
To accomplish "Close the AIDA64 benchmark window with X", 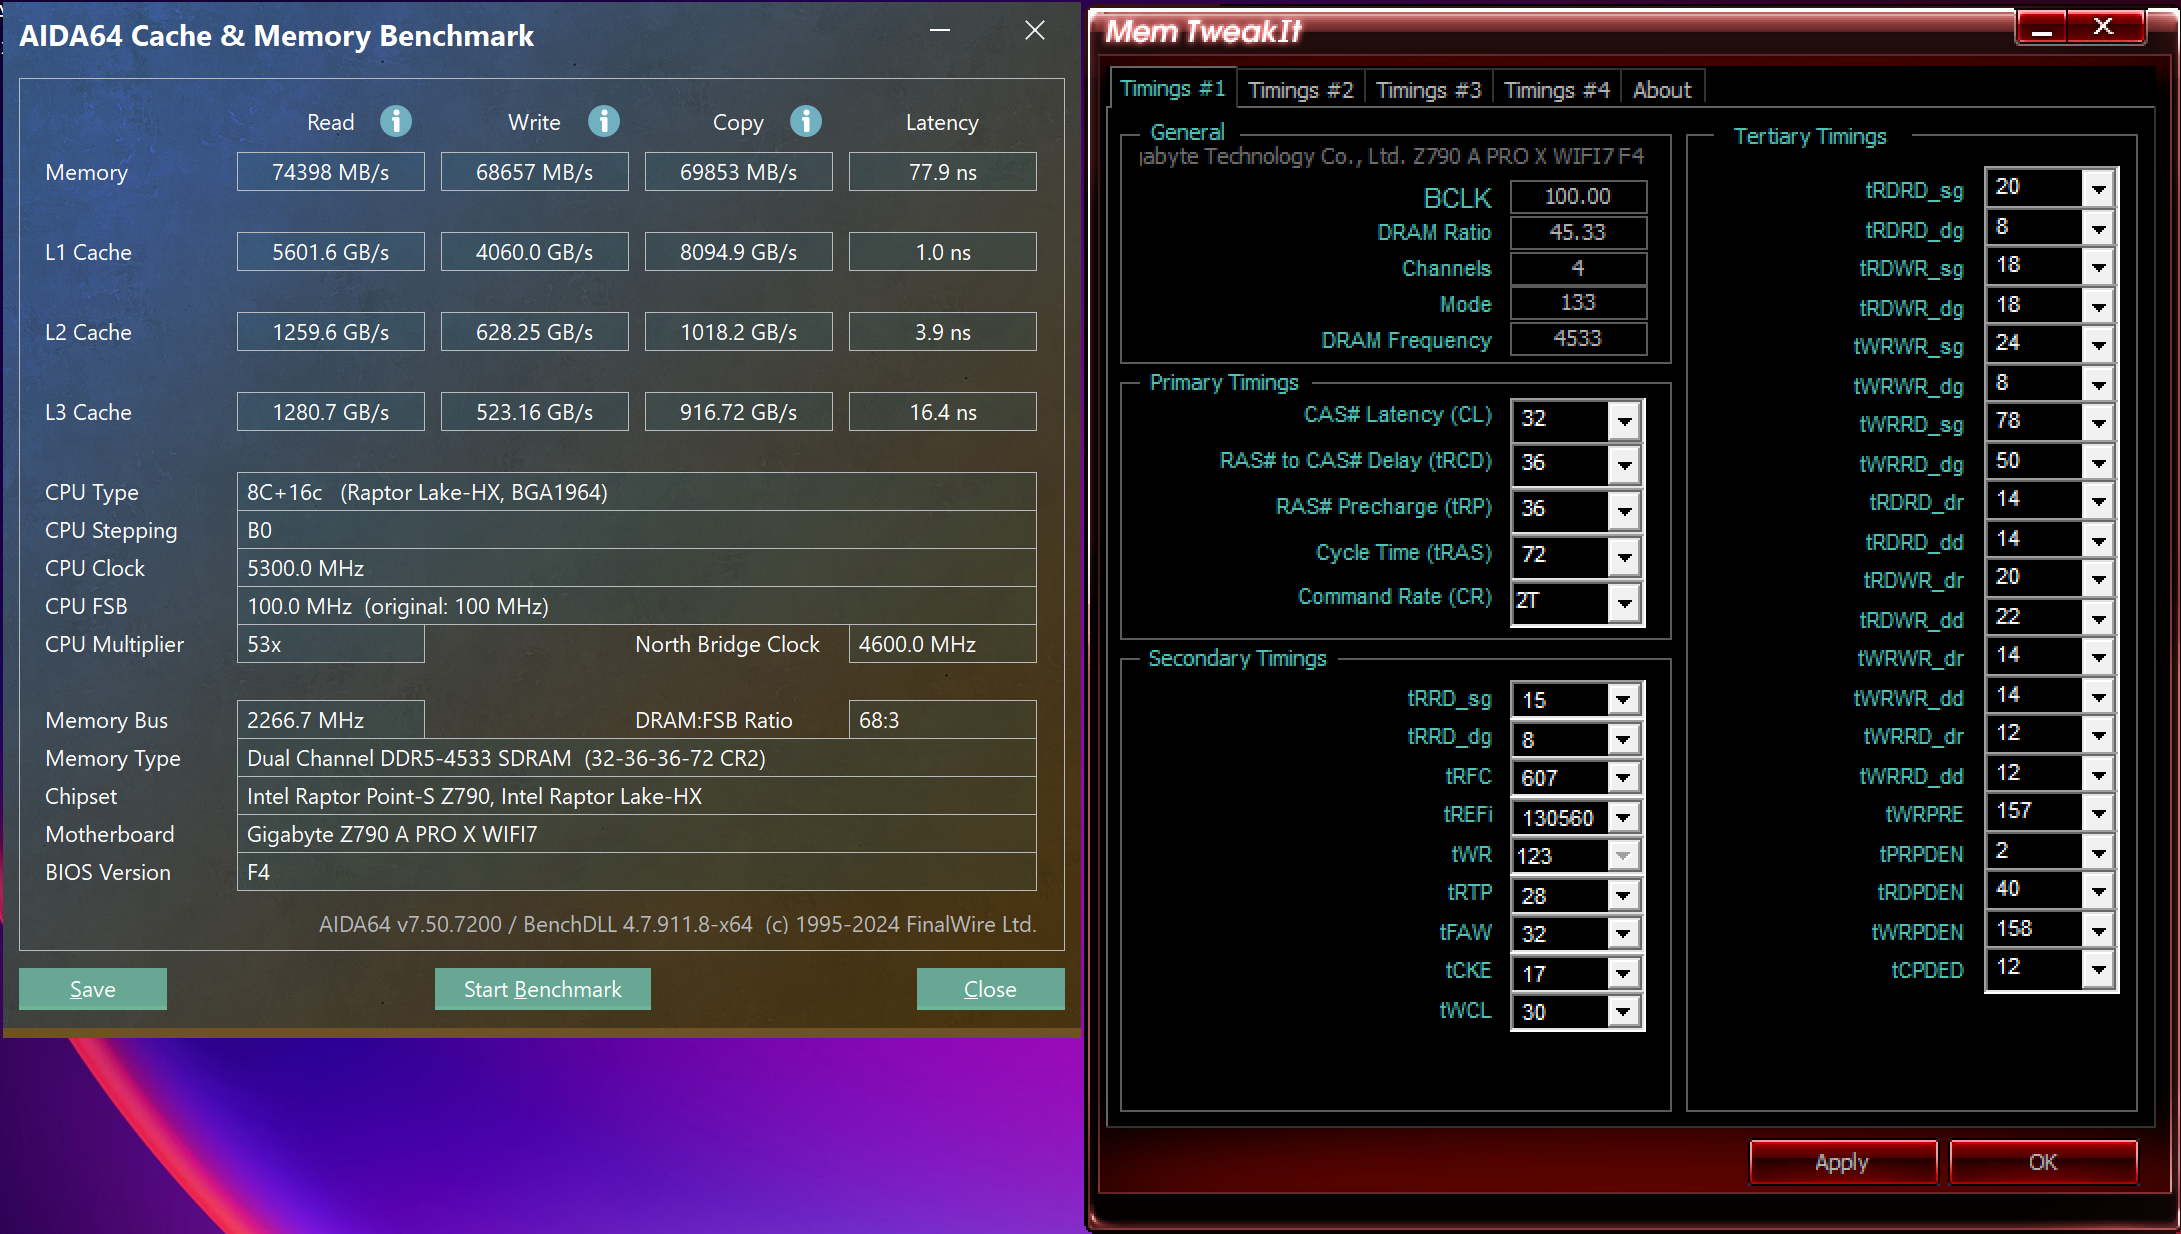I will point(1035,30).
